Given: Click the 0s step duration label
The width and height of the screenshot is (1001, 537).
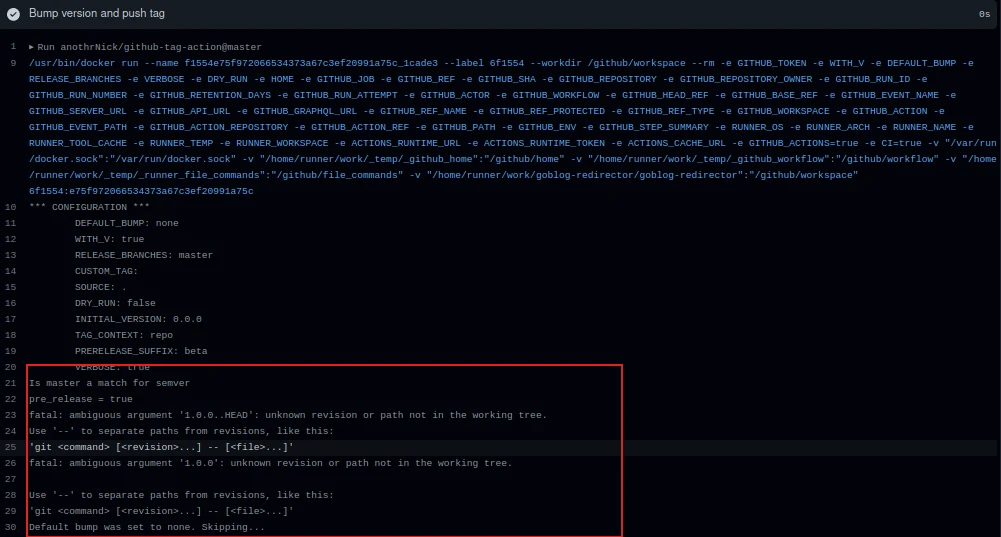Looking at the screenshot, I should (984, 15).
